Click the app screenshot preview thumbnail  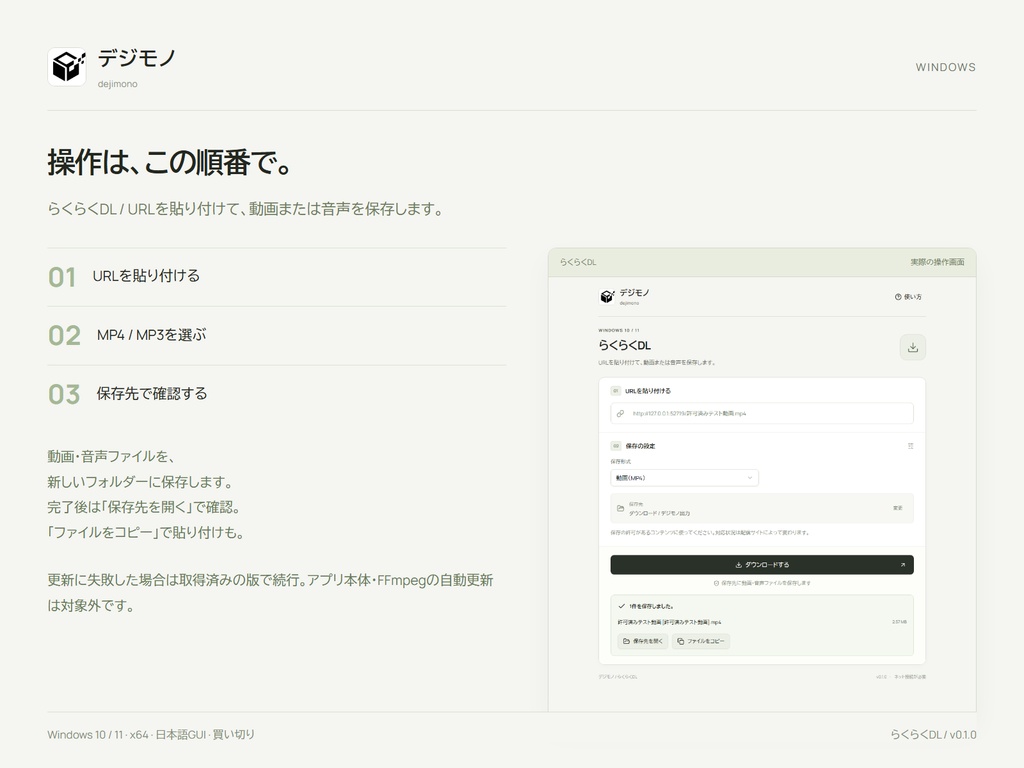click(762, 480)
